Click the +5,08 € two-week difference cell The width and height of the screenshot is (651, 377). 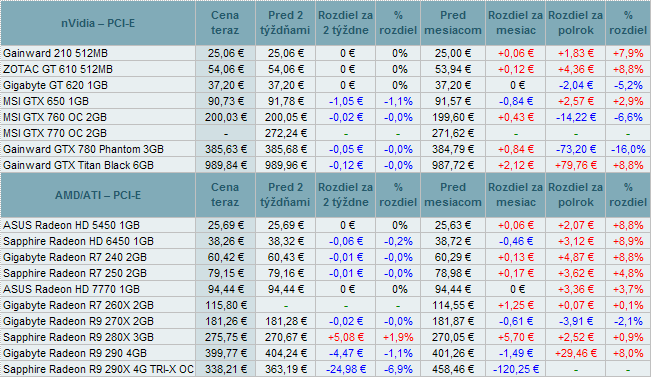[x=345, y=337]
